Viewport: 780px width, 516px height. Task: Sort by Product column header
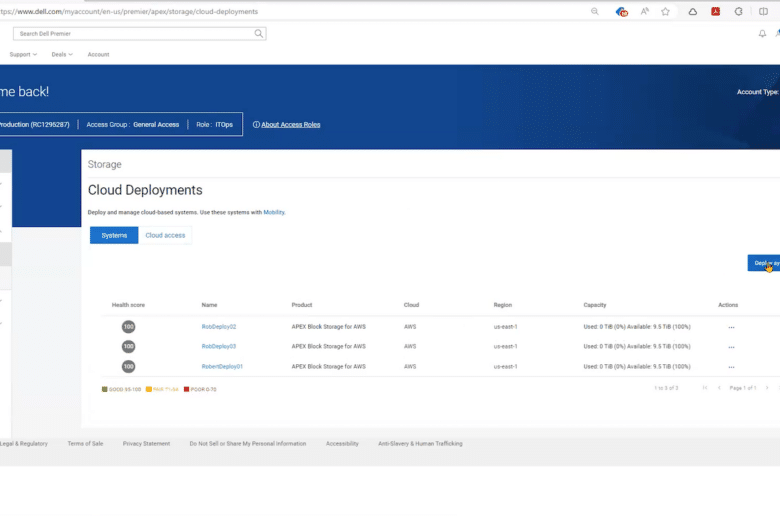(302, 305)
